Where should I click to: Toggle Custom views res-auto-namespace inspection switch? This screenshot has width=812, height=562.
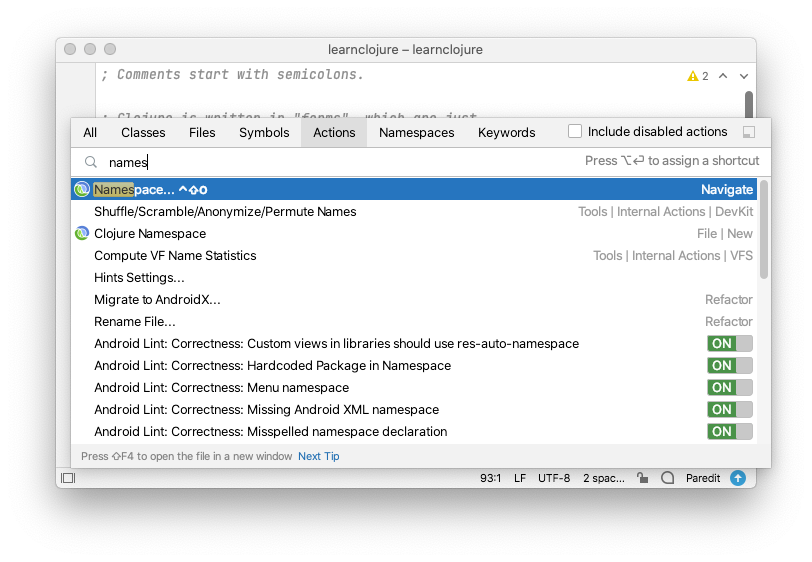pos(730,343)
